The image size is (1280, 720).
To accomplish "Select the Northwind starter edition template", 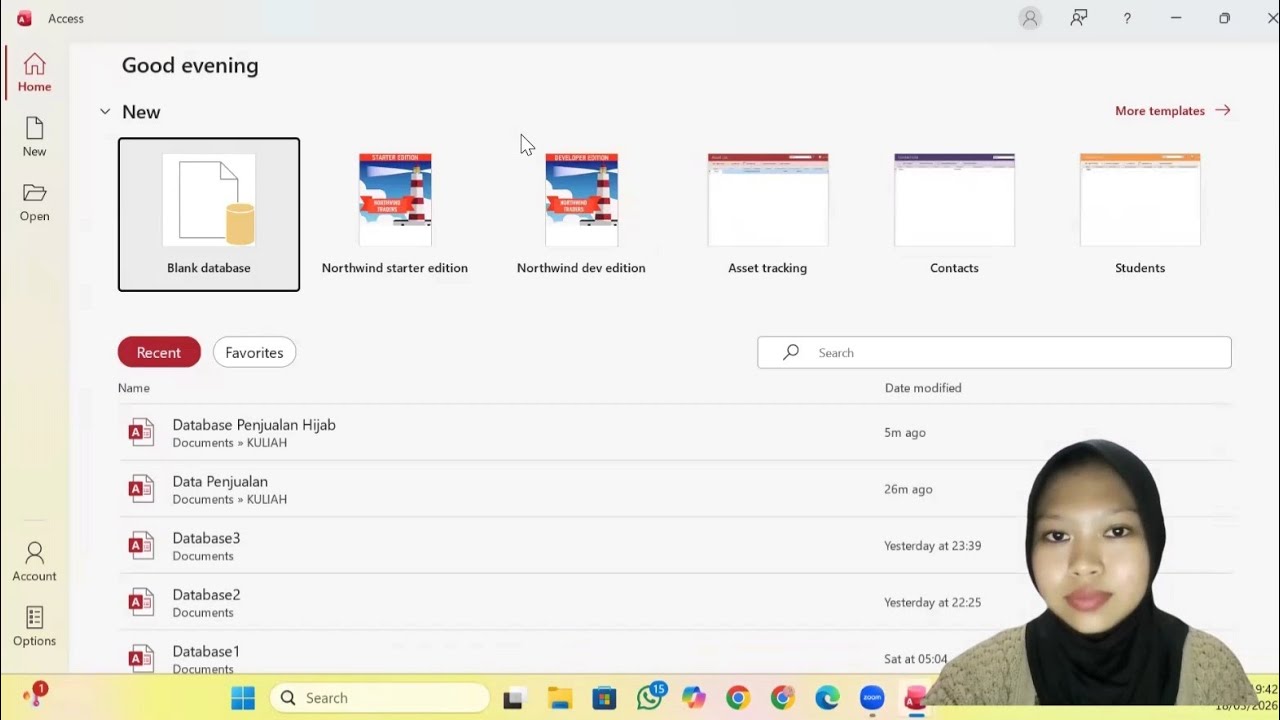I will coord(395,214).
